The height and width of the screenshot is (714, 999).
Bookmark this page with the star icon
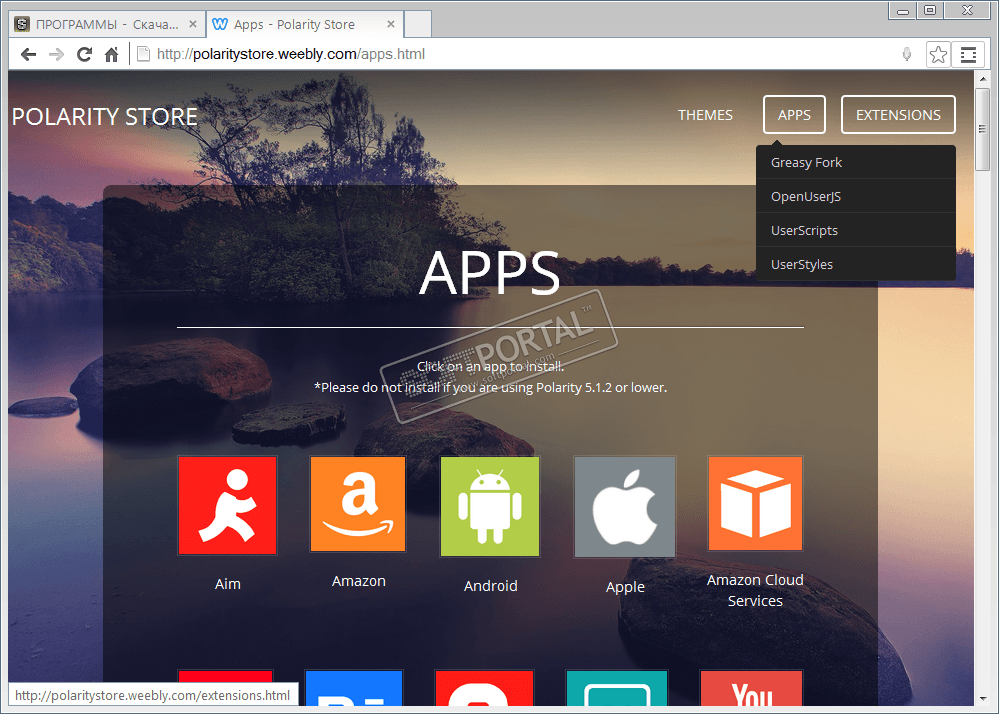tap(938, 55)
